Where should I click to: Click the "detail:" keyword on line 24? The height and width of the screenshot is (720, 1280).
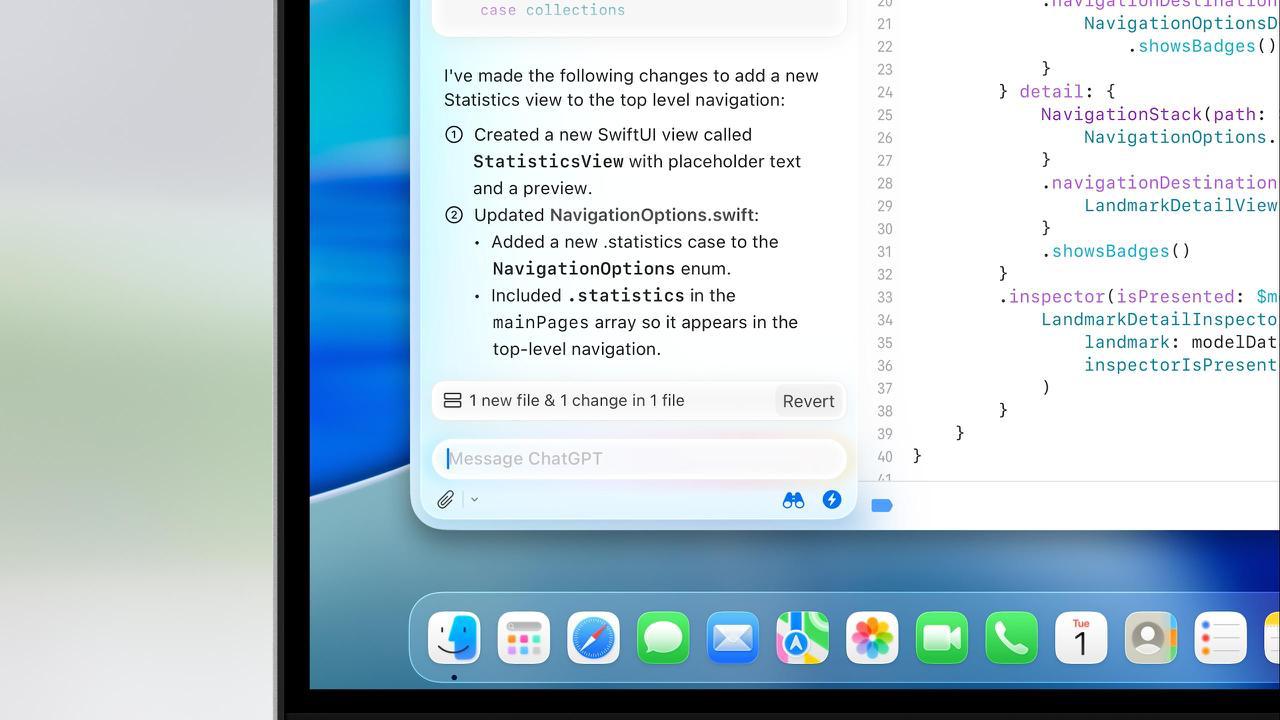pos(1056,92)
